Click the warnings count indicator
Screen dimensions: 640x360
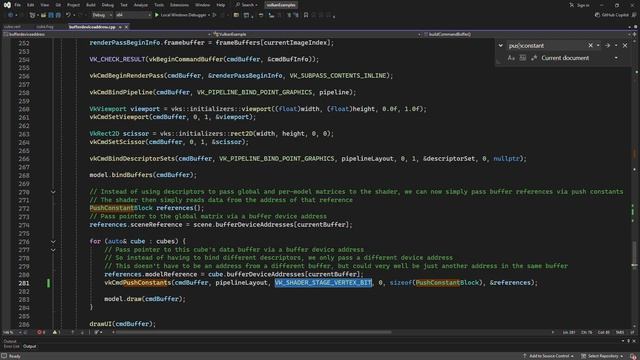tap(56, 332)
